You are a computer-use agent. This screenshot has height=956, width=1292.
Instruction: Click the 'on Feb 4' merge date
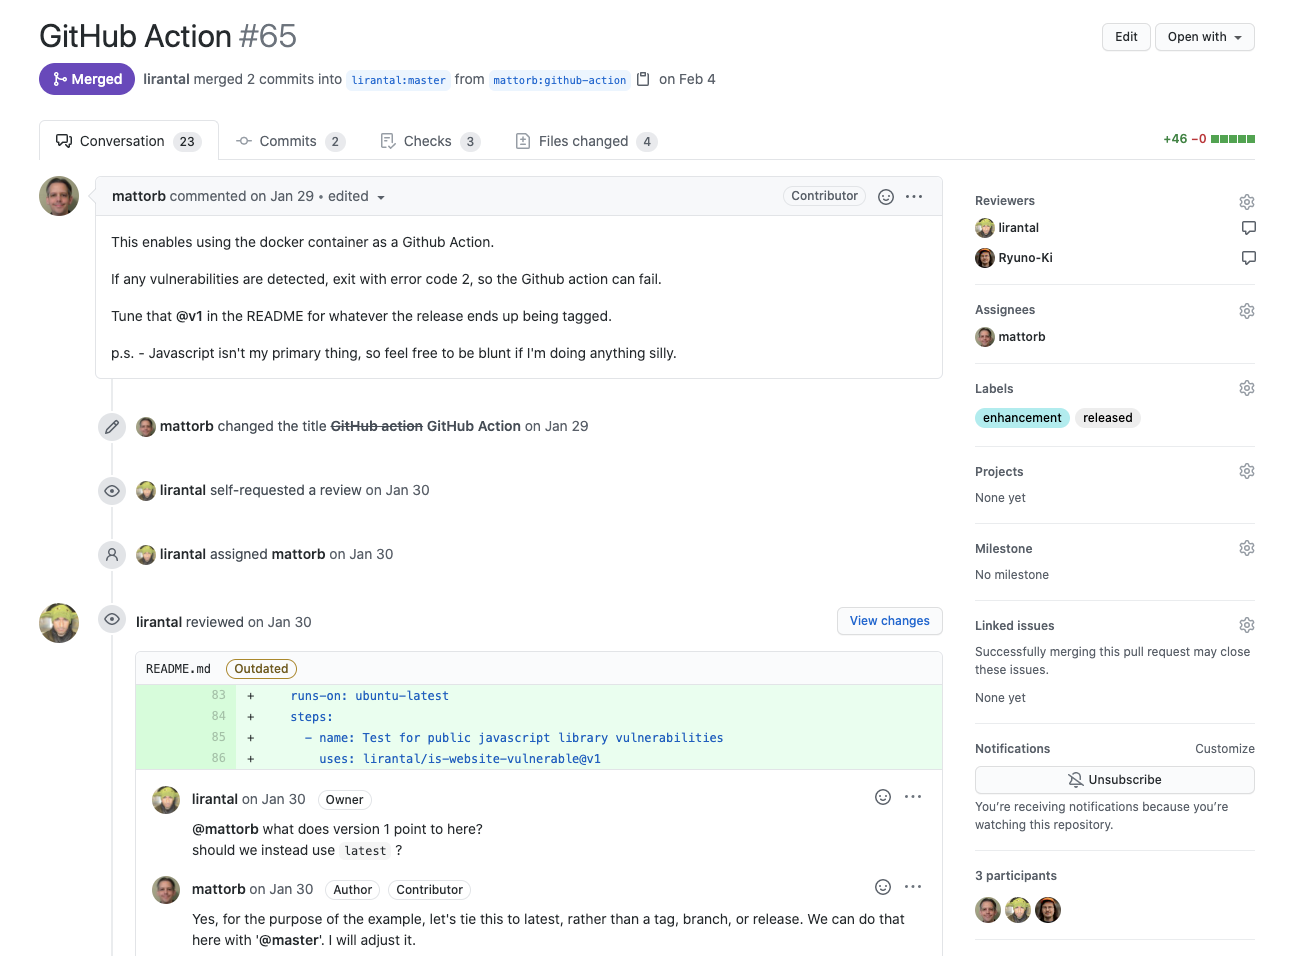(x=687, y=79)
